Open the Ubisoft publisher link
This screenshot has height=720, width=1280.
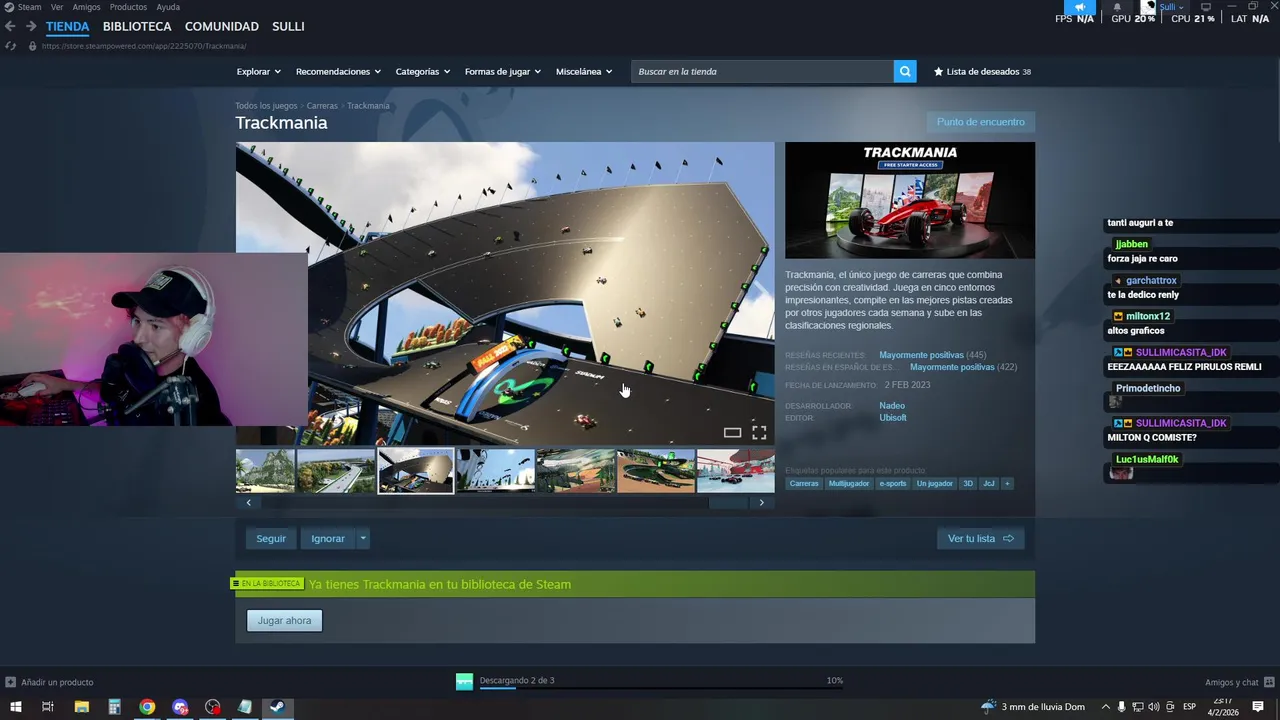click(x=893, y=418)
